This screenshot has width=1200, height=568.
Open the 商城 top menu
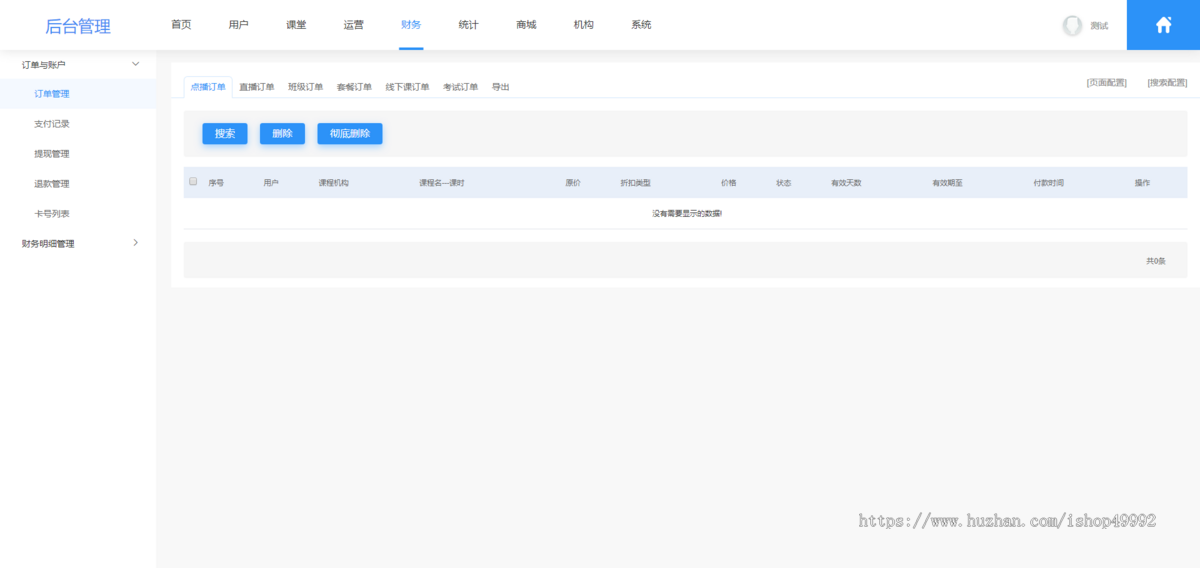[526, 25]
